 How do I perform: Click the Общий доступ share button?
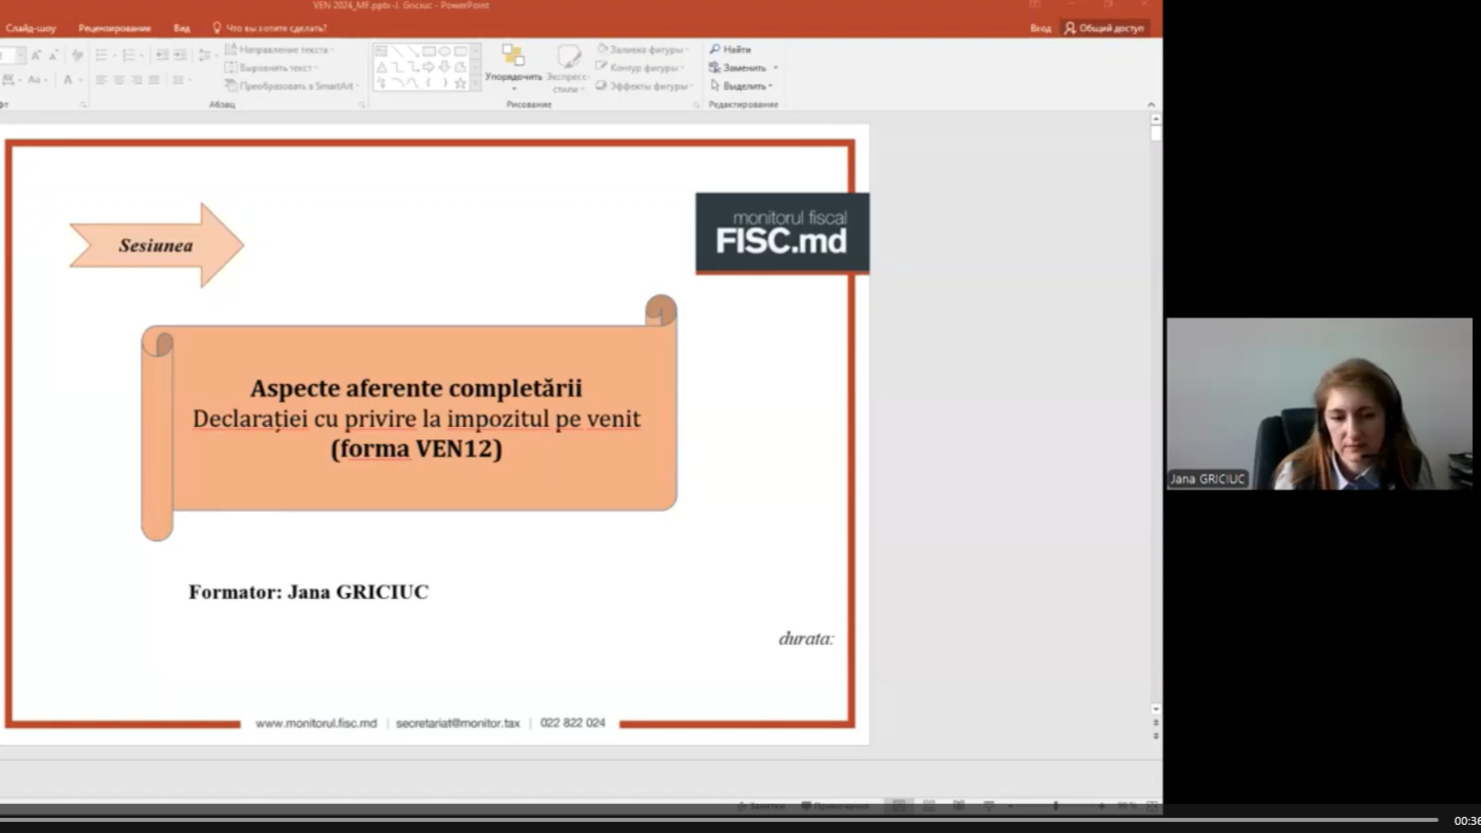(1104, 28)
